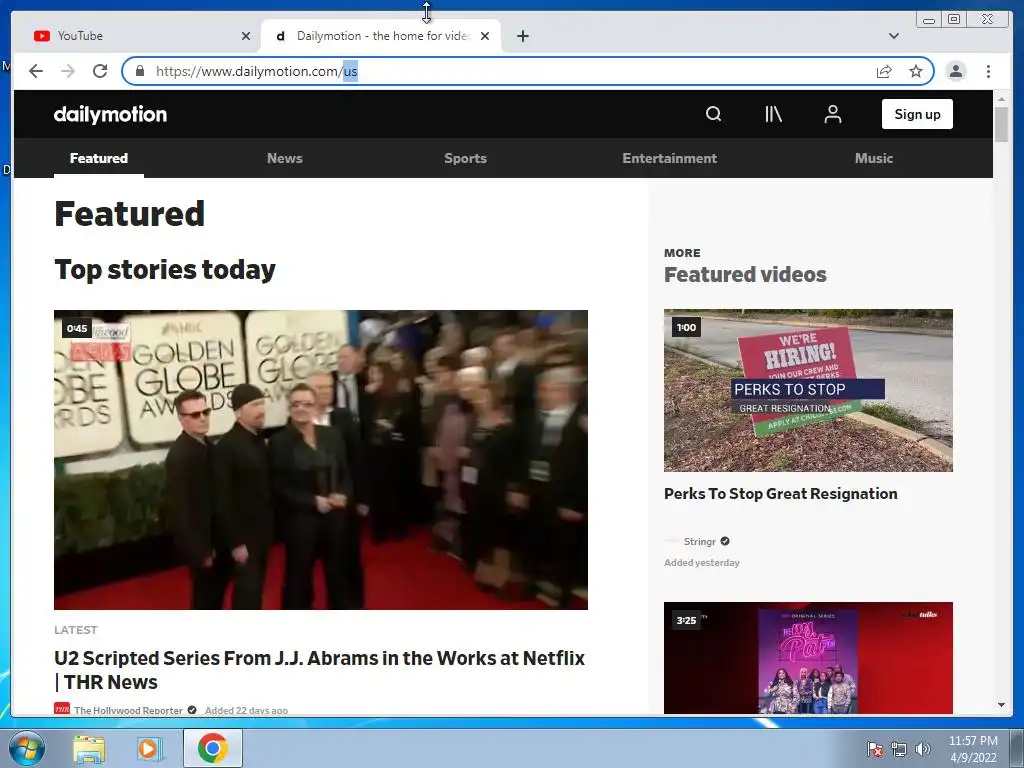
Task: Launch Windows Media Player from taskbar
Action: pos(149,749)
